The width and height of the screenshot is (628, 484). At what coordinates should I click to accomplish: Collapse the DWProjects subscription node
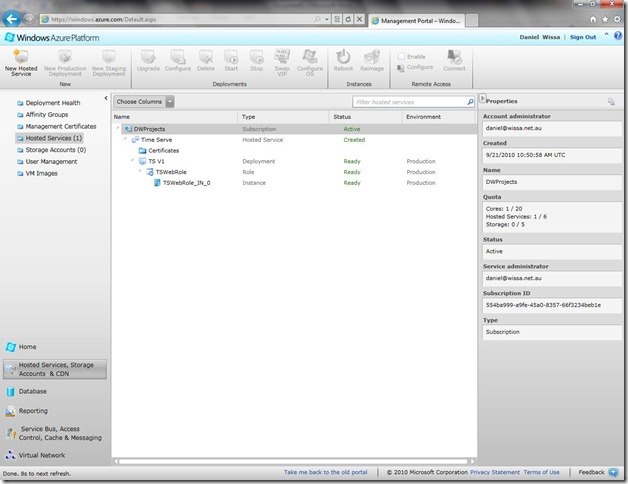[118, 129]
